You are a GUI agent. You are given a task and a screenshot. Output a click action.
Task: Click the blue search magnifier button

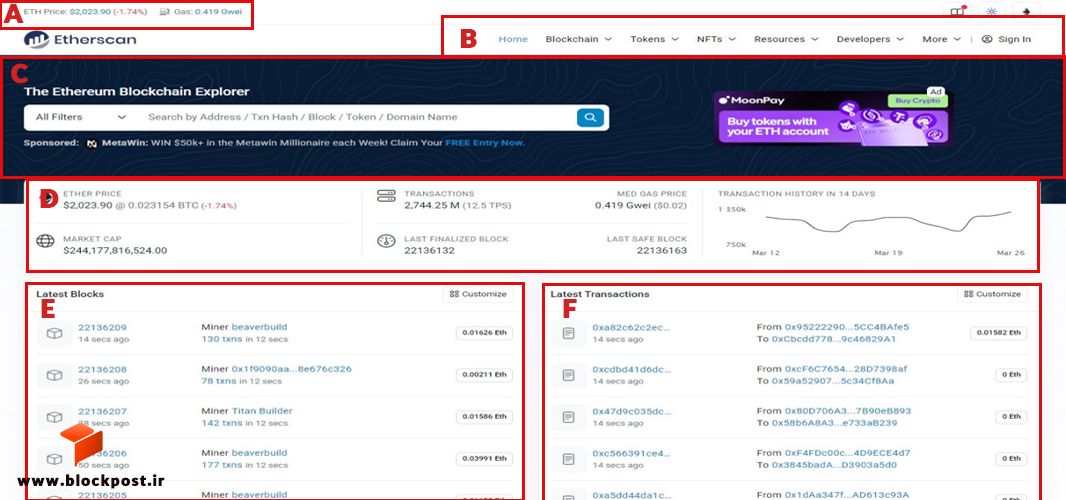pyautogui.click(x=590, y=117)
